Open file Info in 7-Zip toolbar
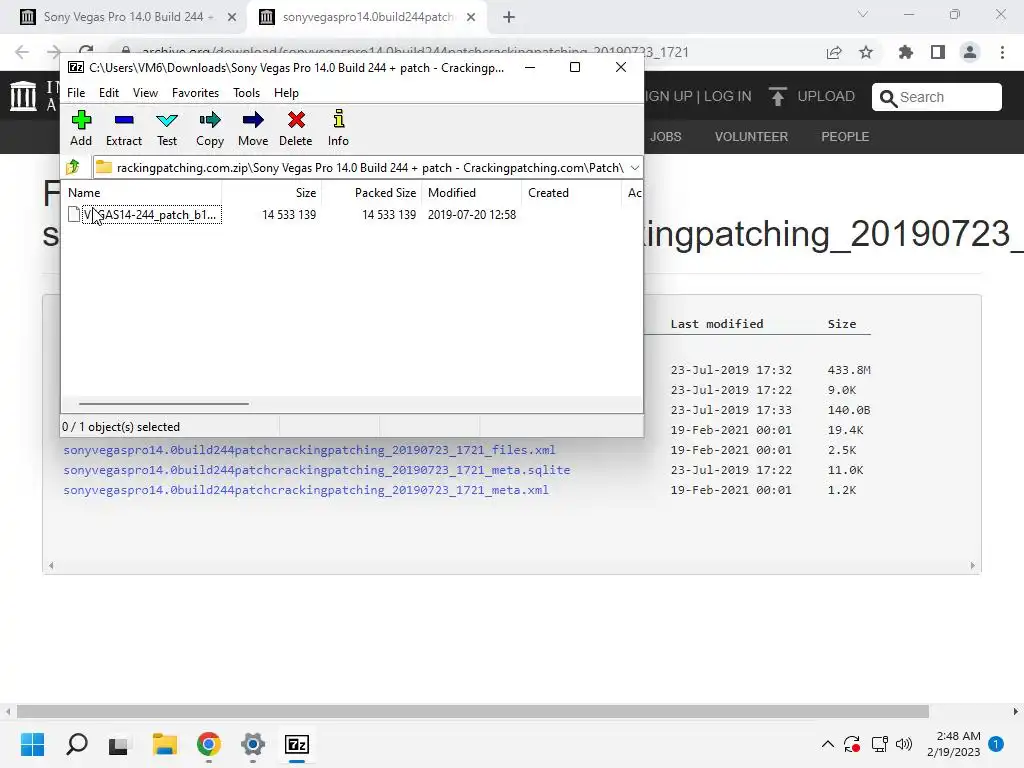Image resolution: width=1024 pixels, height=768 pixels. coord(338,128)
